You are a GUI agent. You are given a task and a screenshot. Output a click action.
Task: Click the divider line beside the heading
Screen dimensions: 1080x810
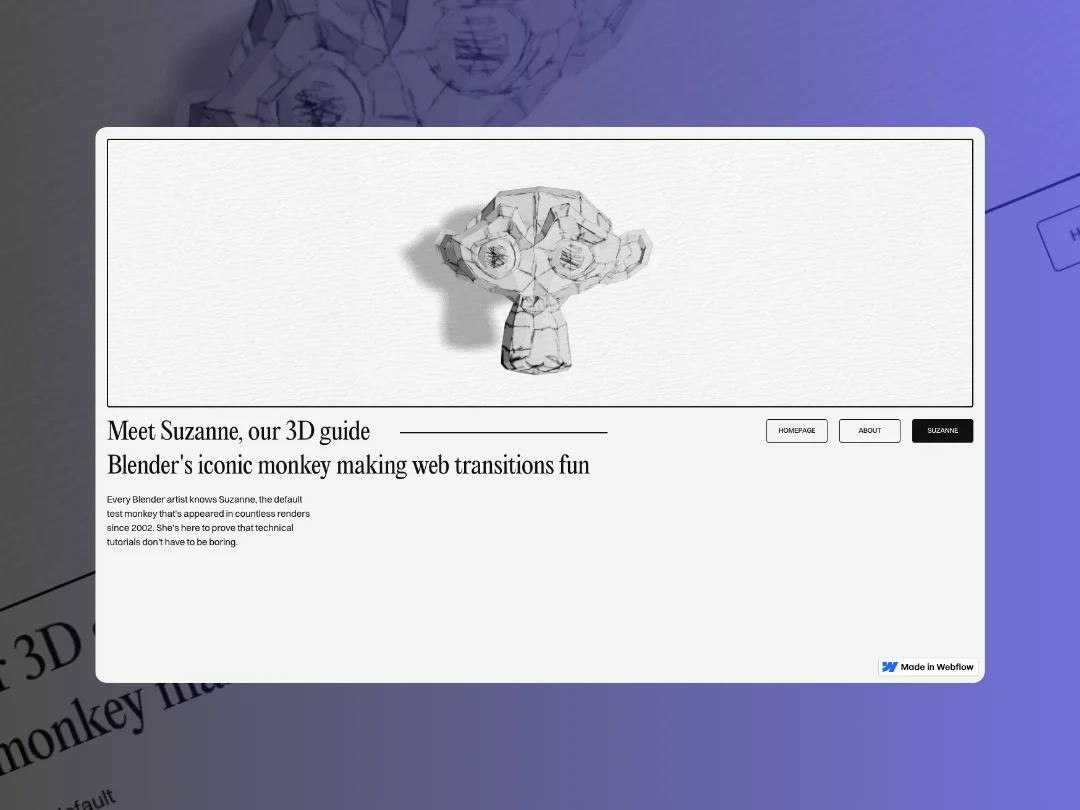pos(505,432)
